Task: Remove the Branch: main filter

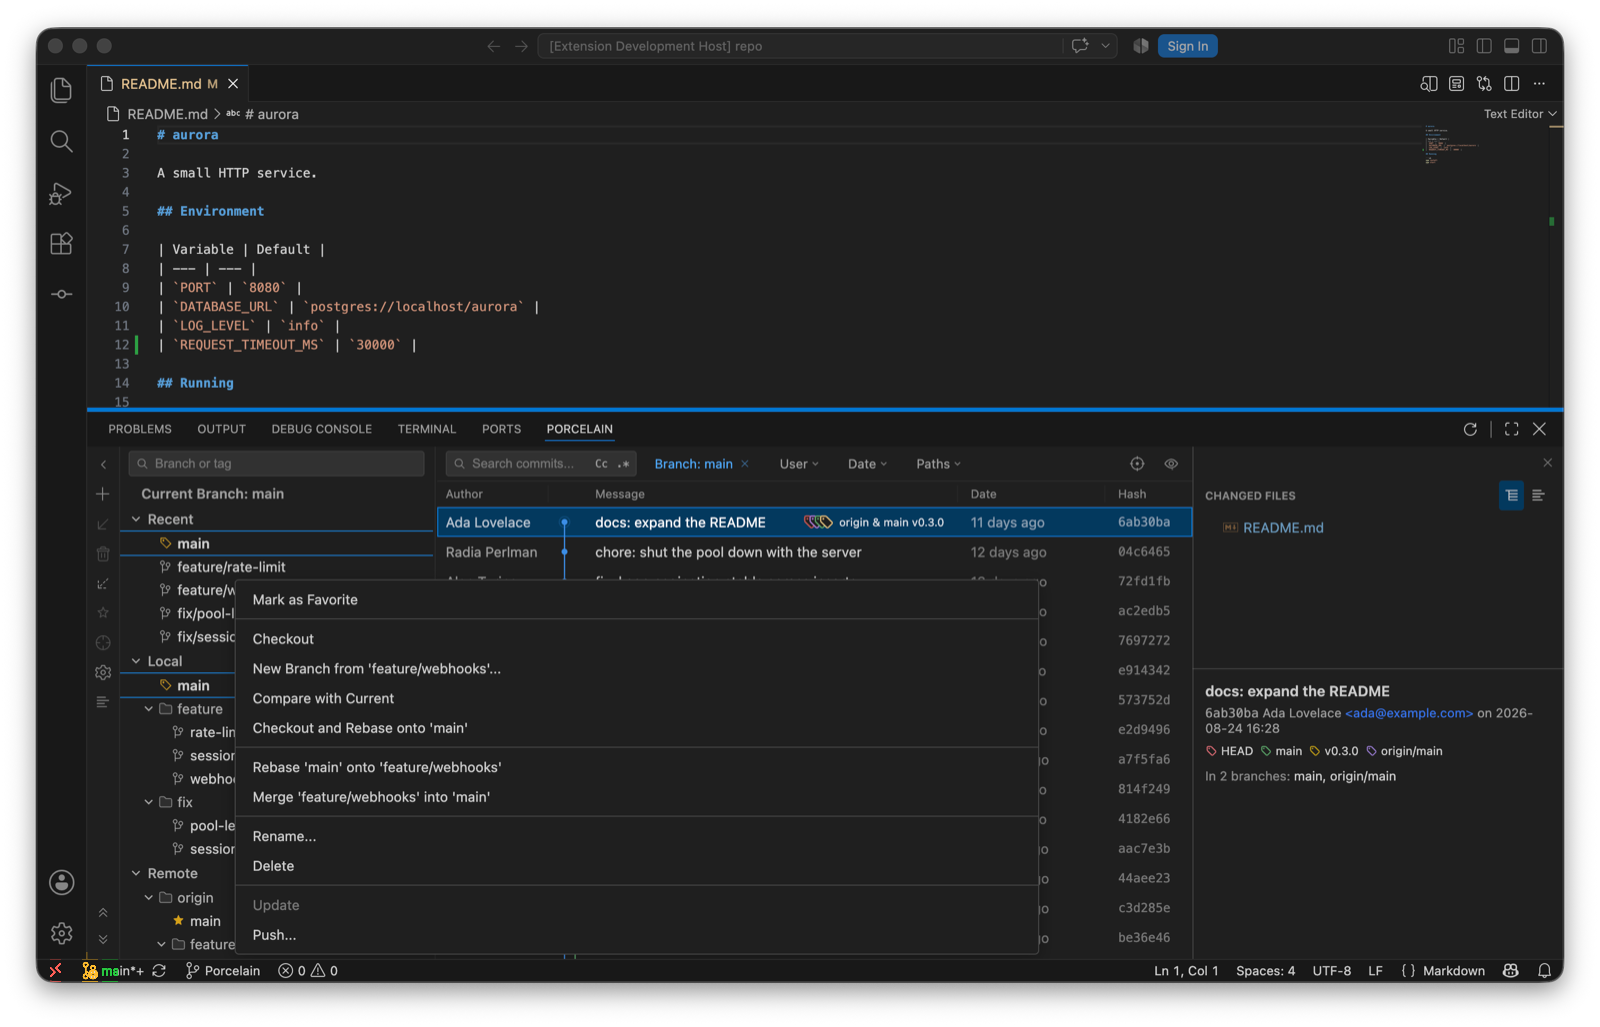Action: 745,464
